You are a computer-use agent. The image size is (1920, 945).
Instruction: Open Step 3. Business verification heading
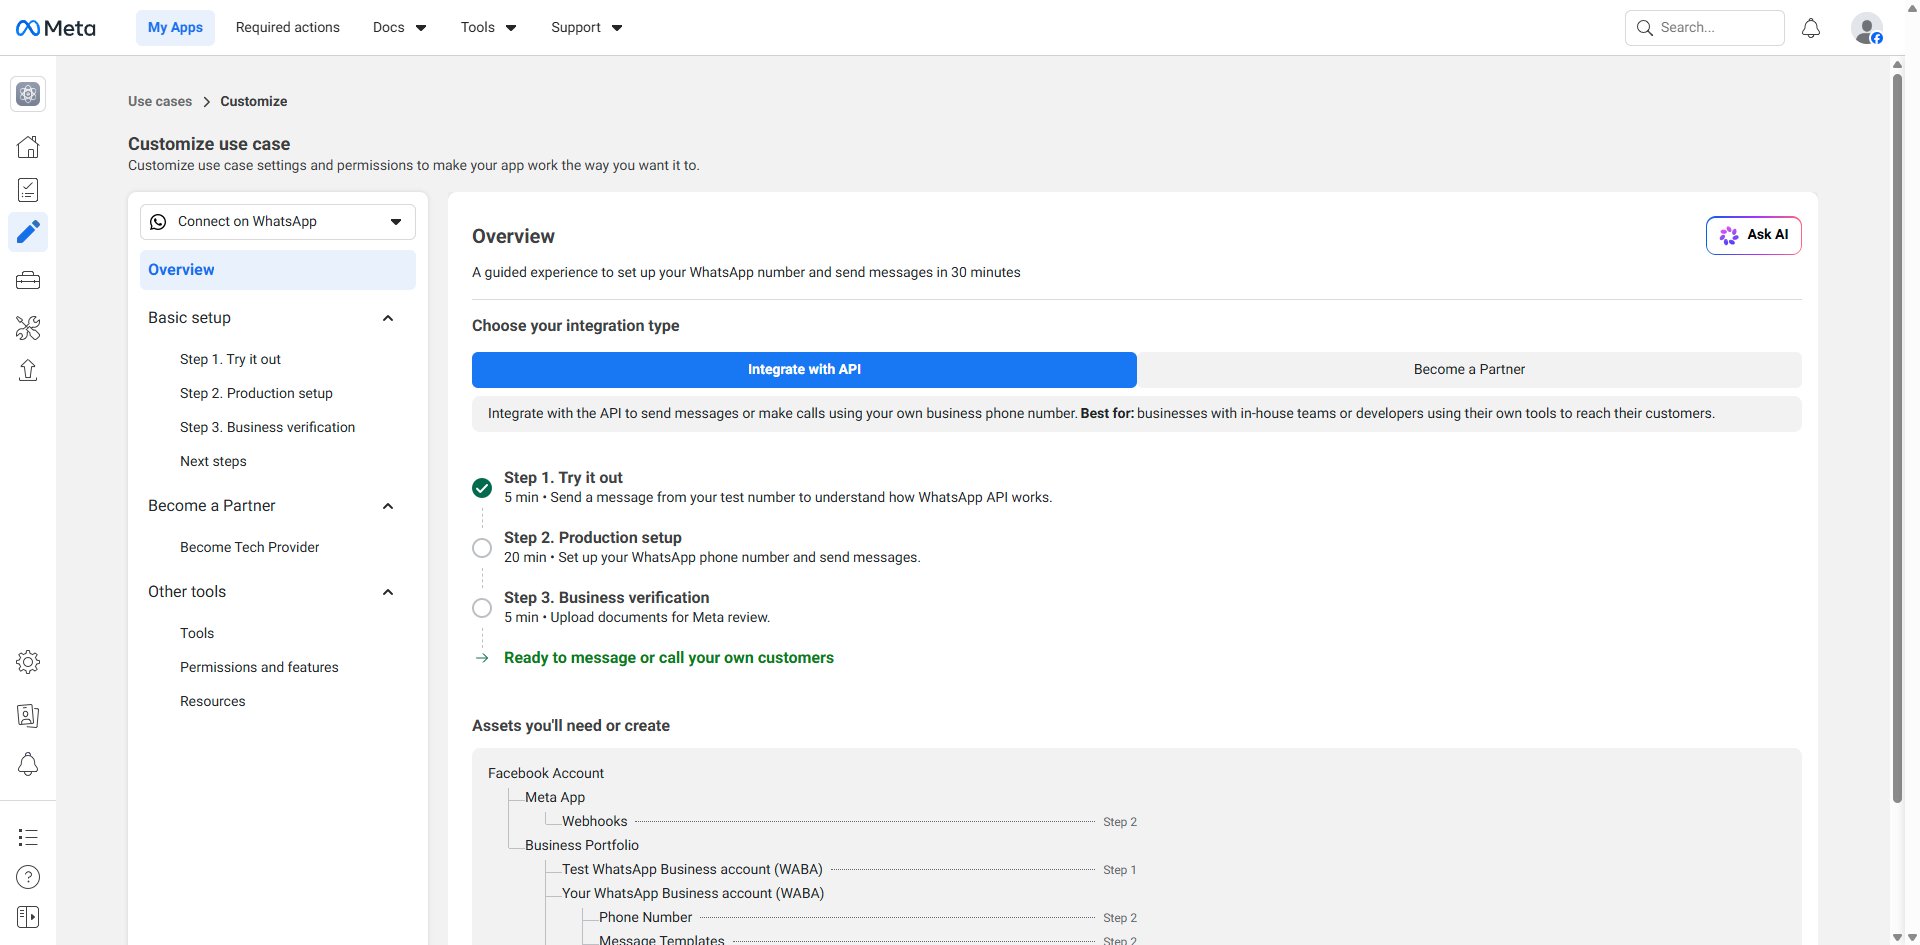click(x=606, y=598)
